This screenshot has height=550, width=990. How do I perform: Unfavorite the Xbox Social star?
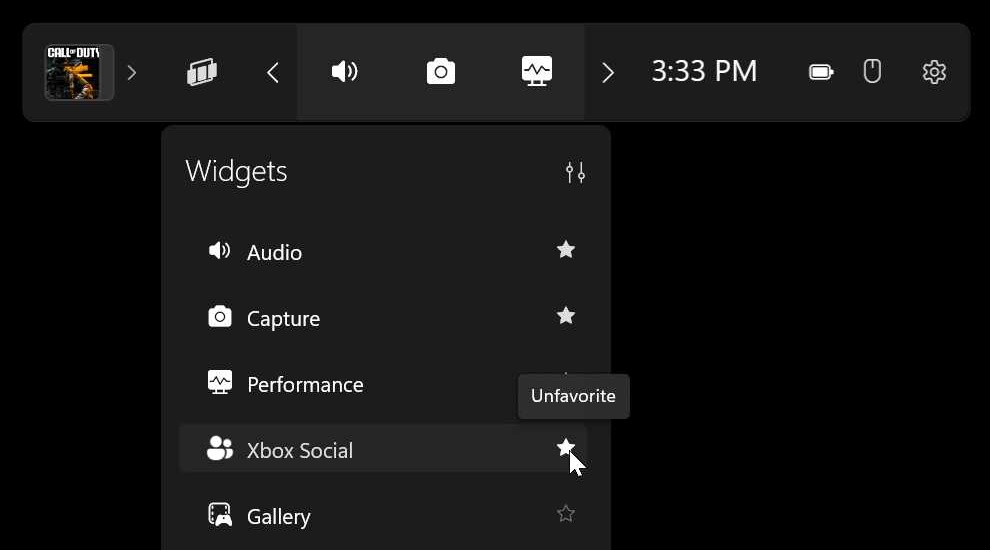click(x=566, y=448)
